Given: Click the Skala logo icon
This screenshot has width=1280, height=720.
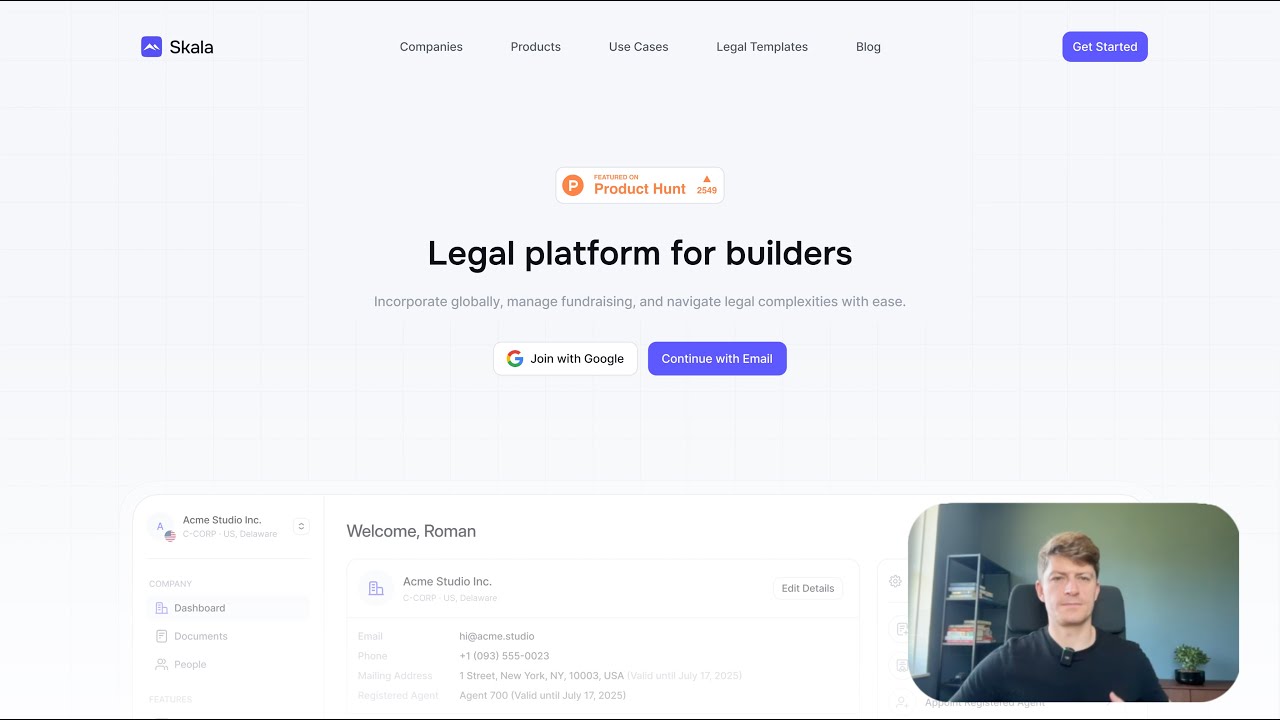Looking at the screenshot, I should tap(151, 47).
